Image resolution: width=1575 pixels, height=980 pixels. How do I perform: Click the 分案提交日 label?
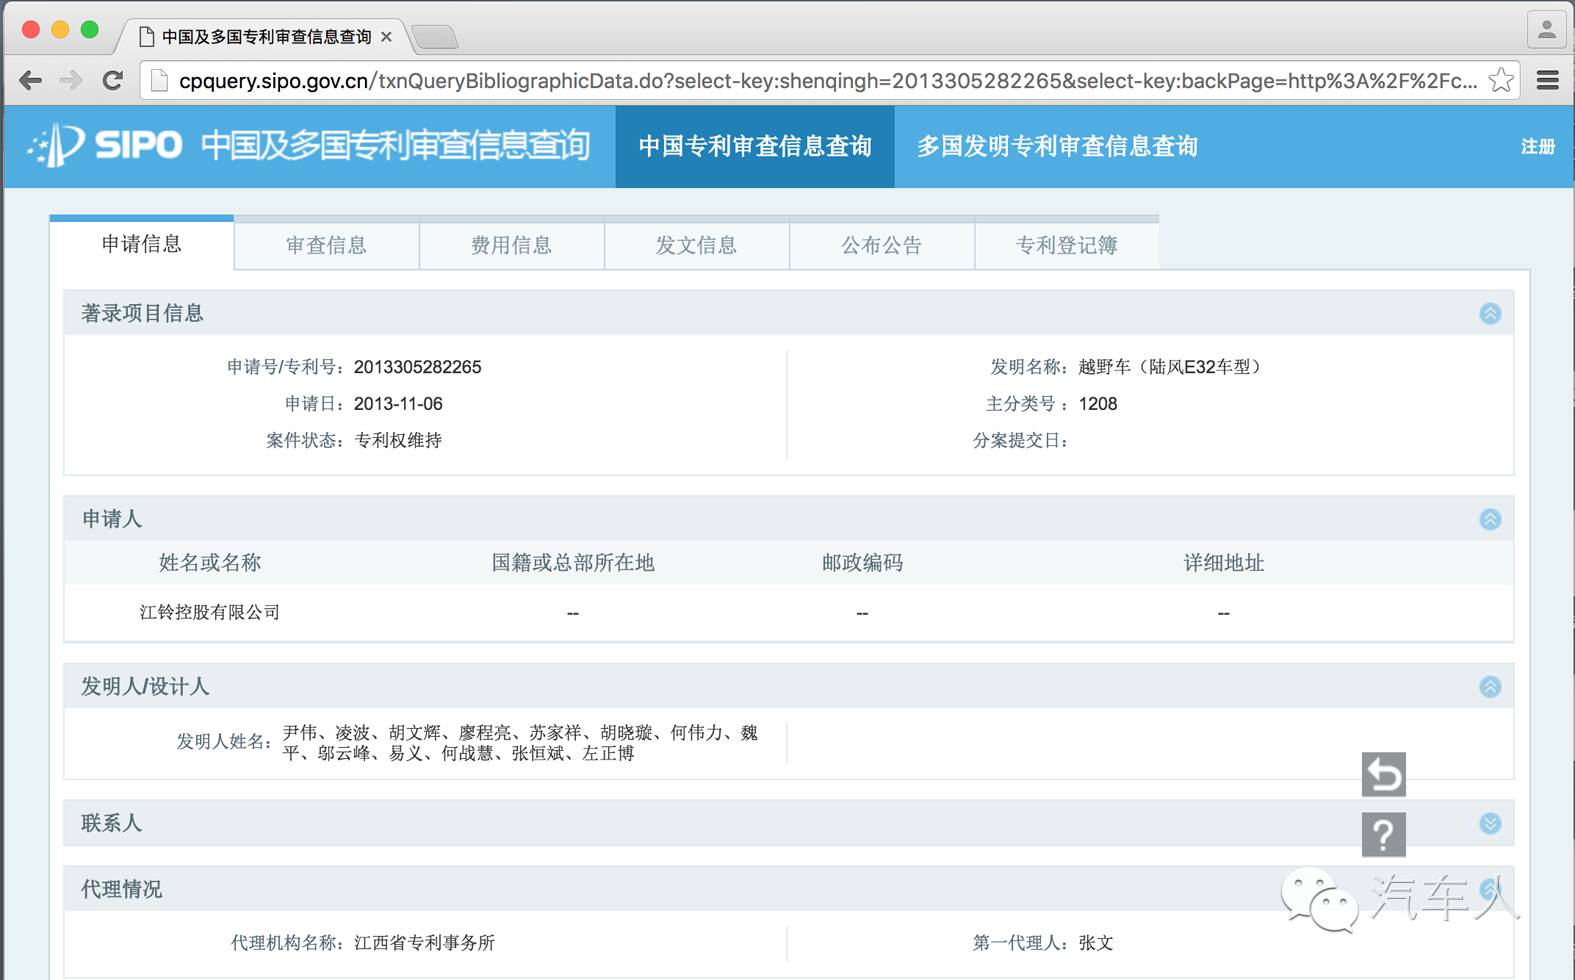[1020, 441]
